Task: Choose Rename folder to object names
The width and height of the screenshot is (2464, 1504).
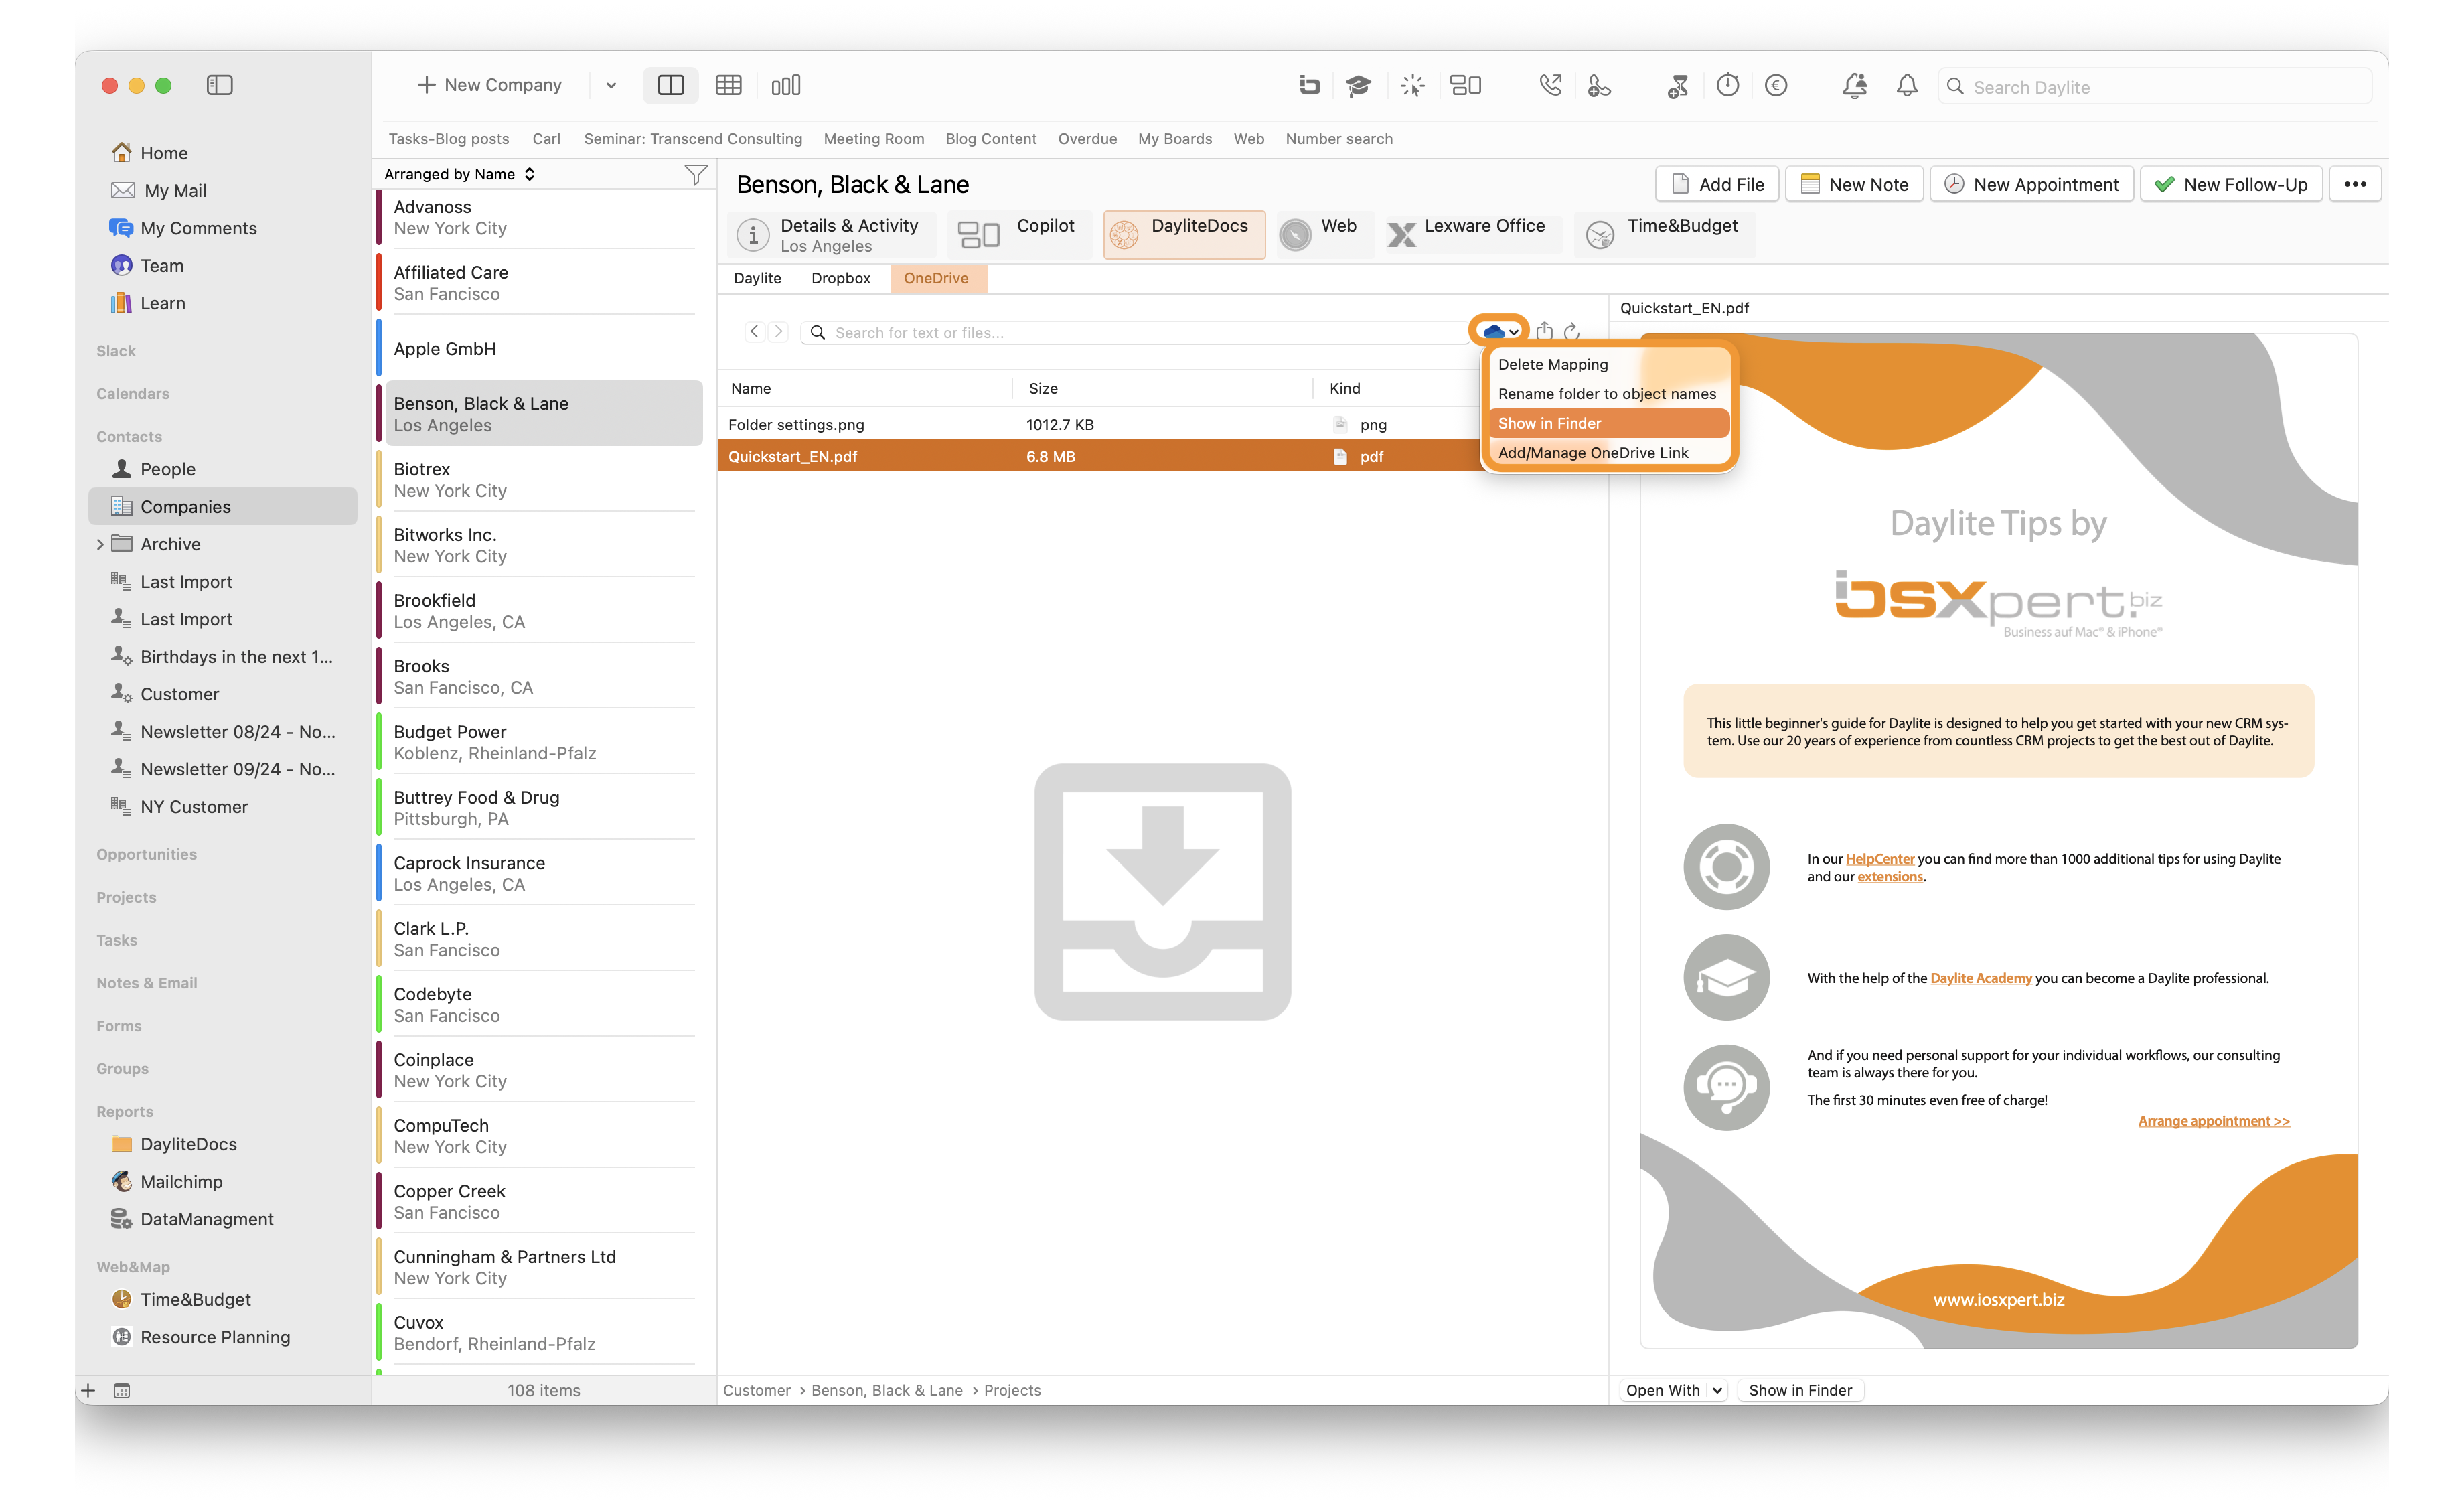Action: 1608,393
